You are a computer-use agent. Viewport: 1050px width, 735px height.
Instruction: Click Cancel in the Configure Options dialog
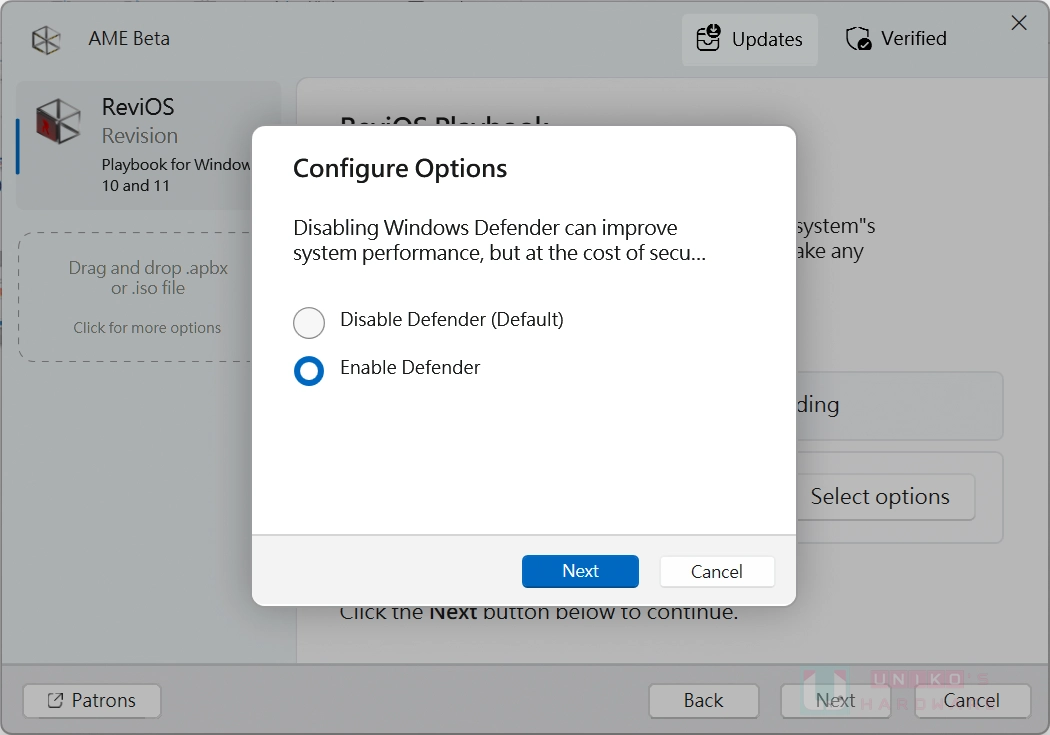716,571
